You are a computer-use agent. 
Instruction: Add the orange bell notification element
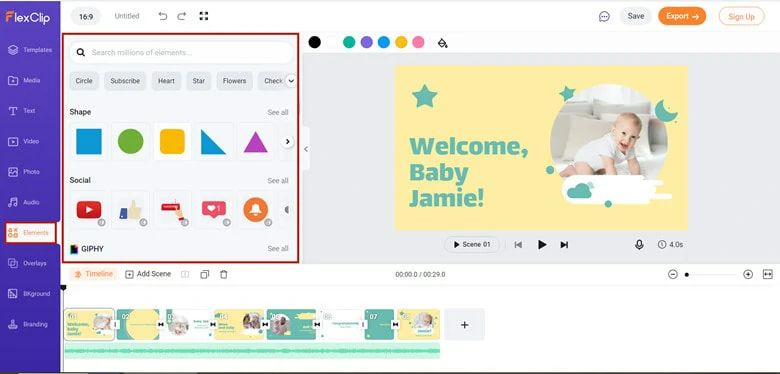pos(256,209)
